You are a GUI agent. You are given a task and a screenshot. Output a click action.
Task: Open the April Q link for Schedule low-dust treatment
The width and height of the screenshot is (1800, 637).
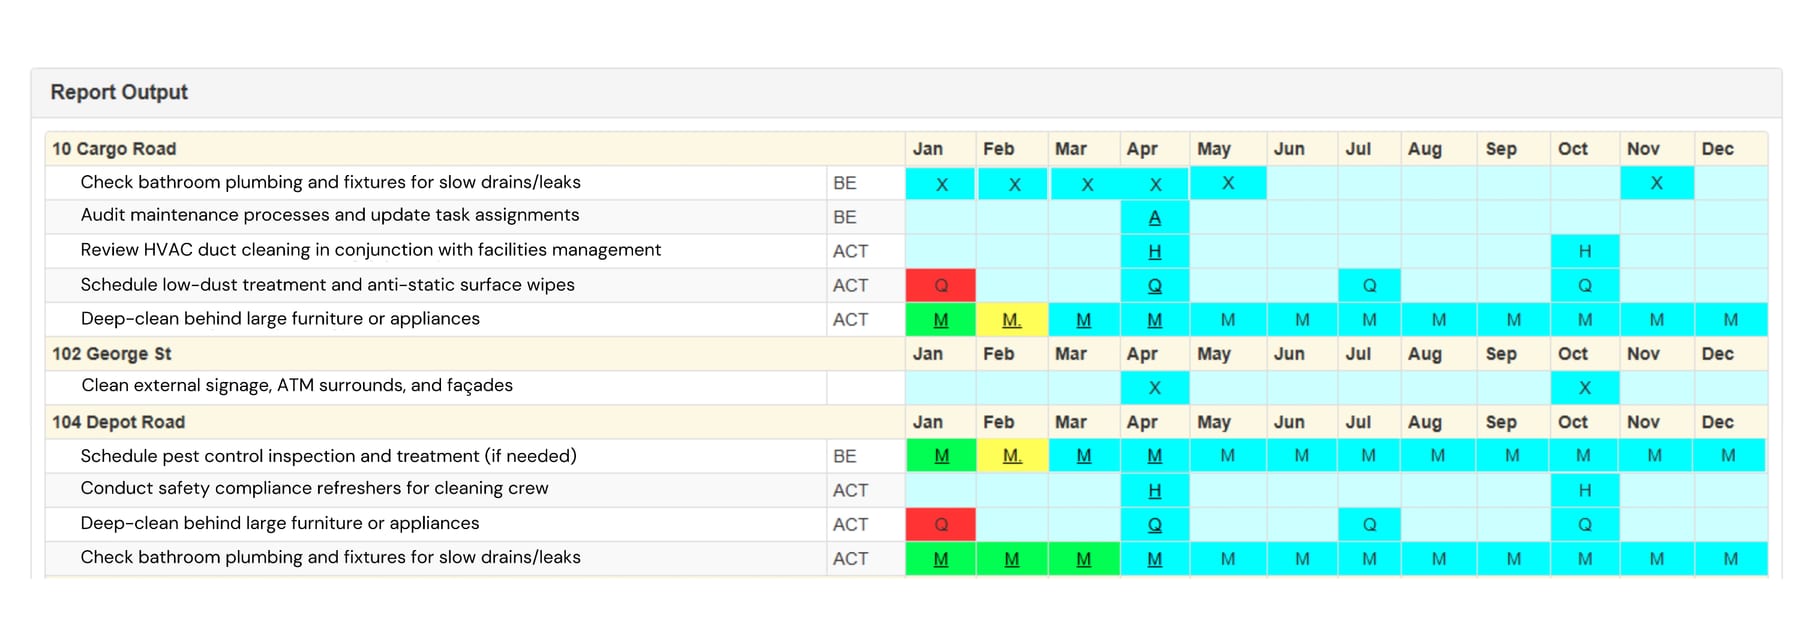[1154, 285]
